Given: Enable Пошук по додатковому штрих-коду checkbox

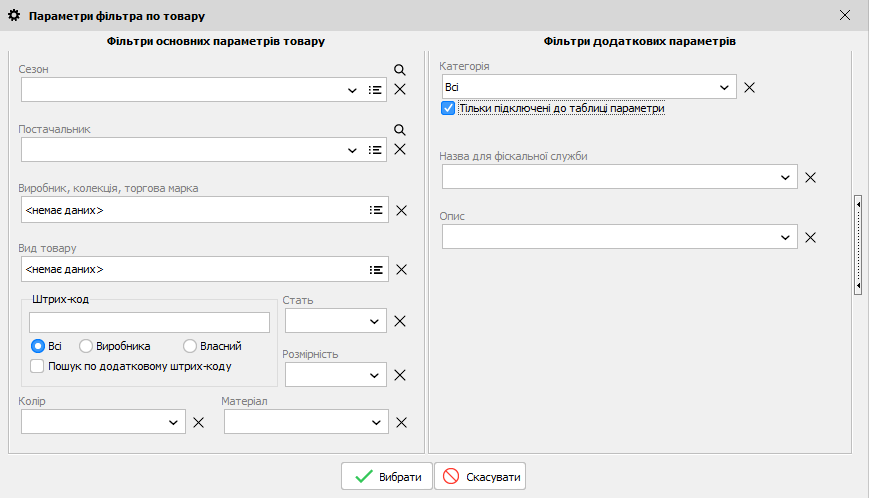Looking at the screenshot, I should [x=37, y=366].
